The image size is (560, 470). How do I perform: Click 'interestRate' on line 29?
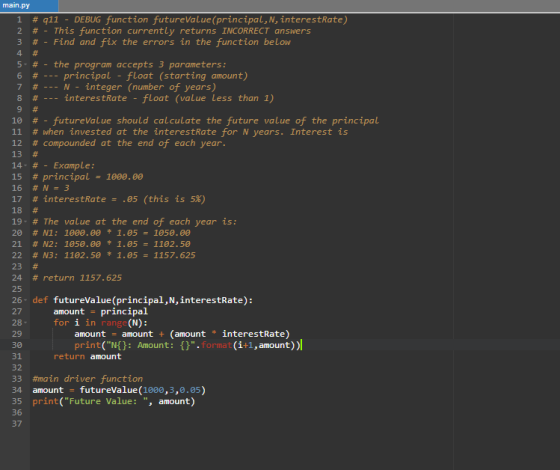(253, 334)
